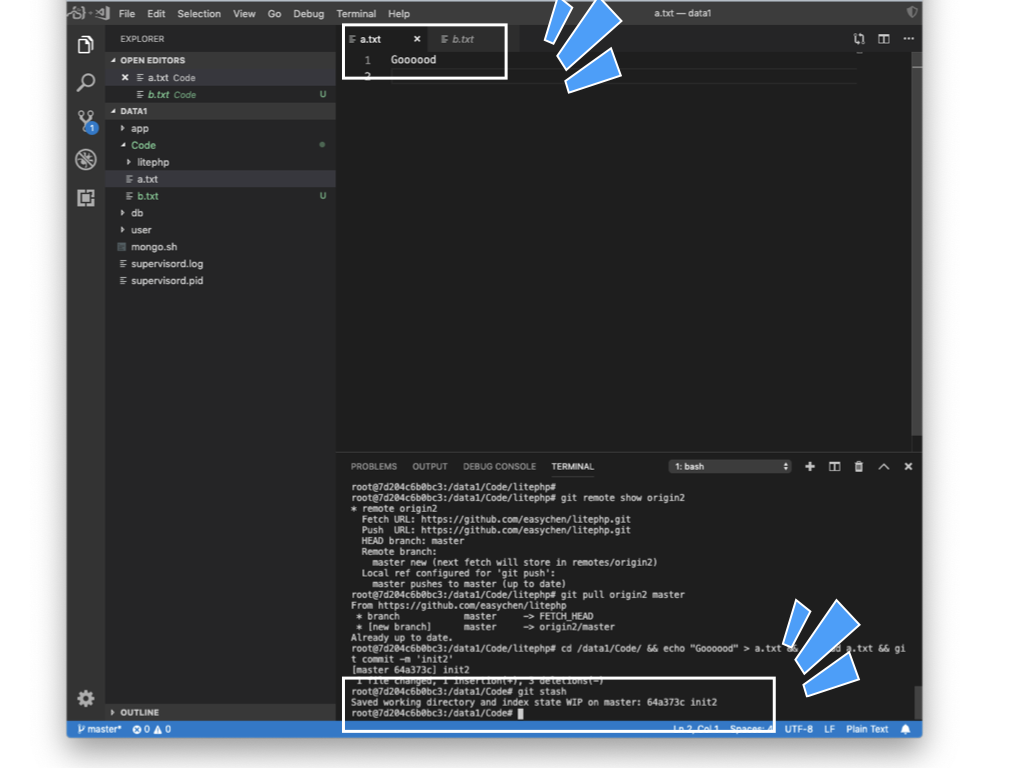
Task: Expand the app folder in explorer
Action: [139, 128]
